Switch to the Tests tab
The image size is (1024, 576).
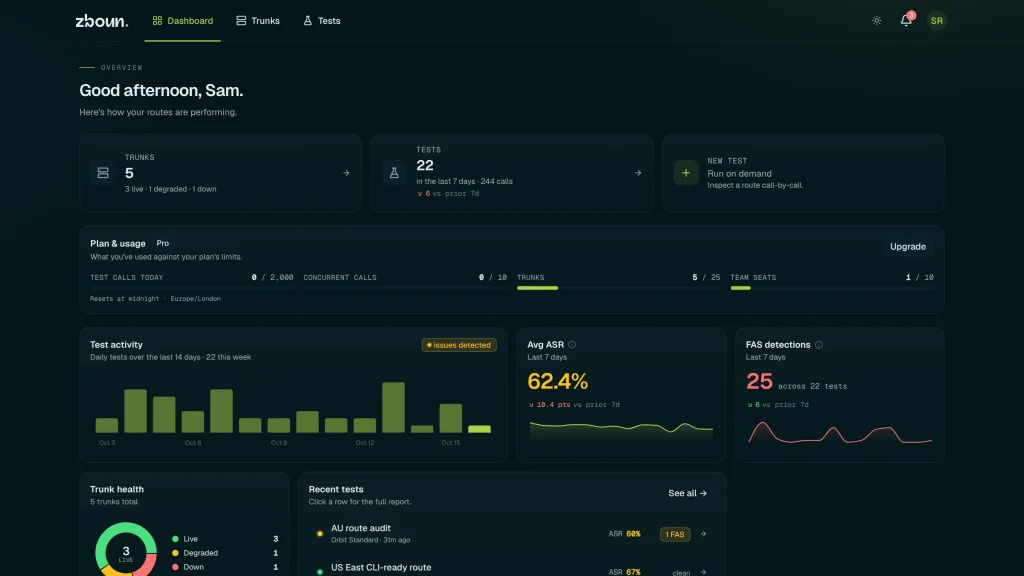(x=321, y=21)
